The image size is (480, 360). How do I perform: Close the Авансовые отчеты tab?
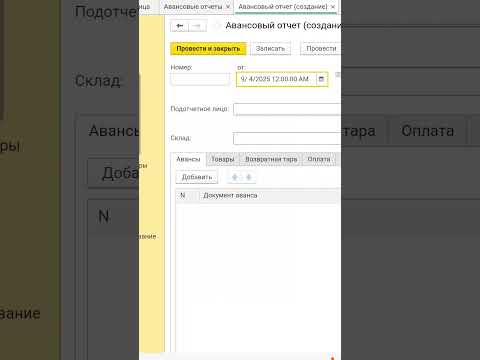coord(228,7)
